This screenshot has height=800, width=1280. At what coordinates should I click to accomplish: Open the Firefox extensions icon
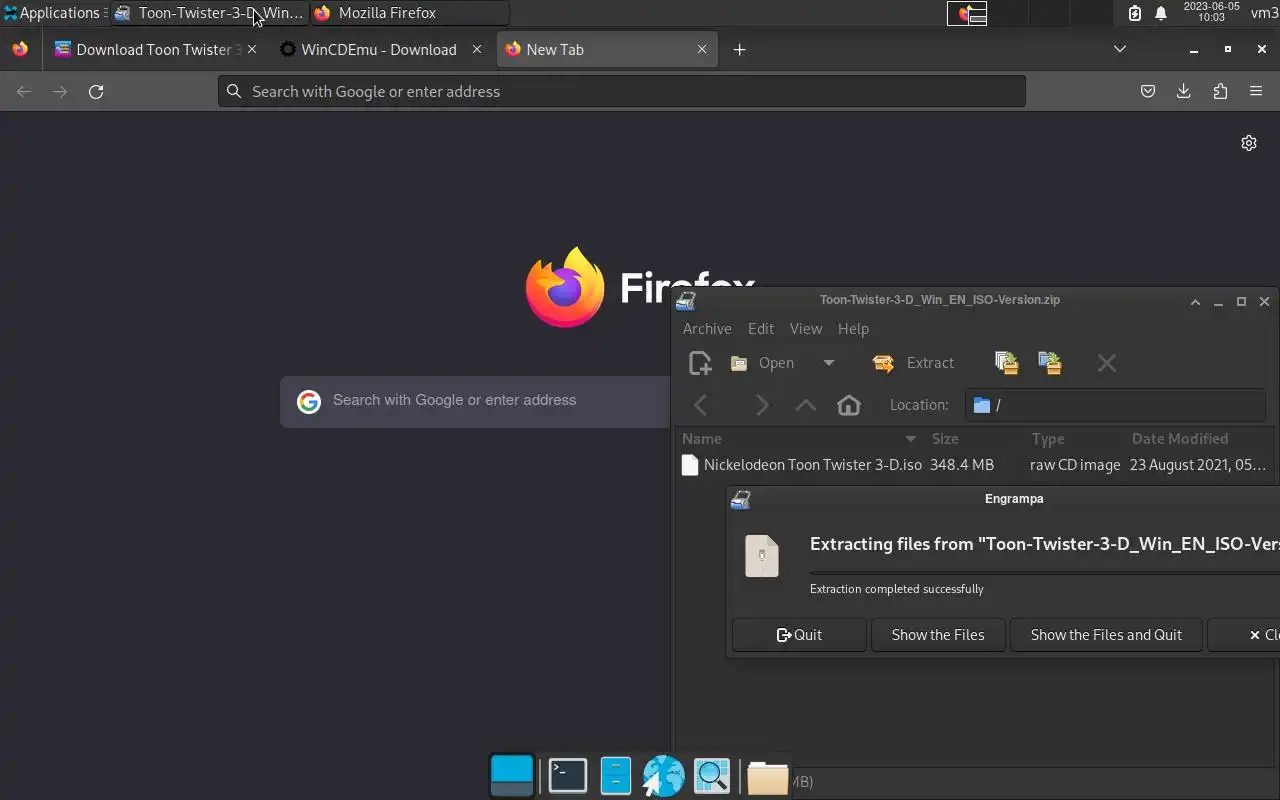[x=1220, y=91]
